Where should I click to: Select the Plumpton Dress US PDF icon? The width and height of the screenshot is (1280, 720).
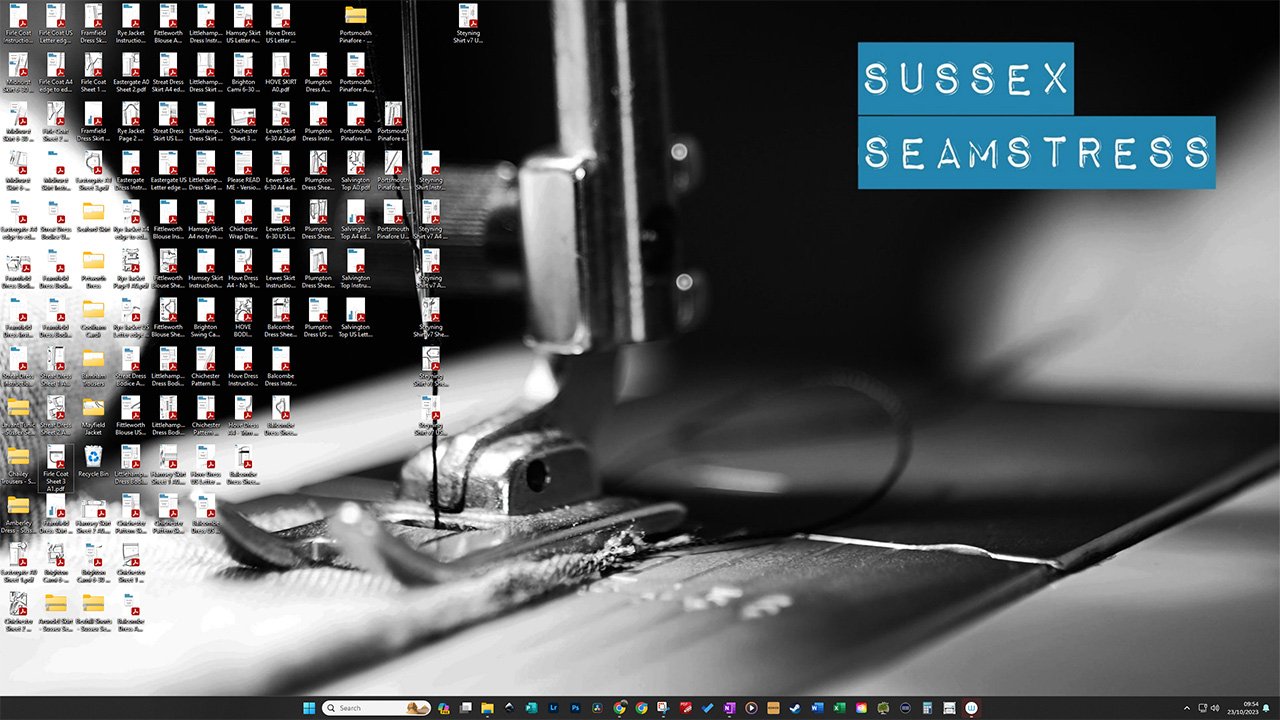(x=318, y=320)
